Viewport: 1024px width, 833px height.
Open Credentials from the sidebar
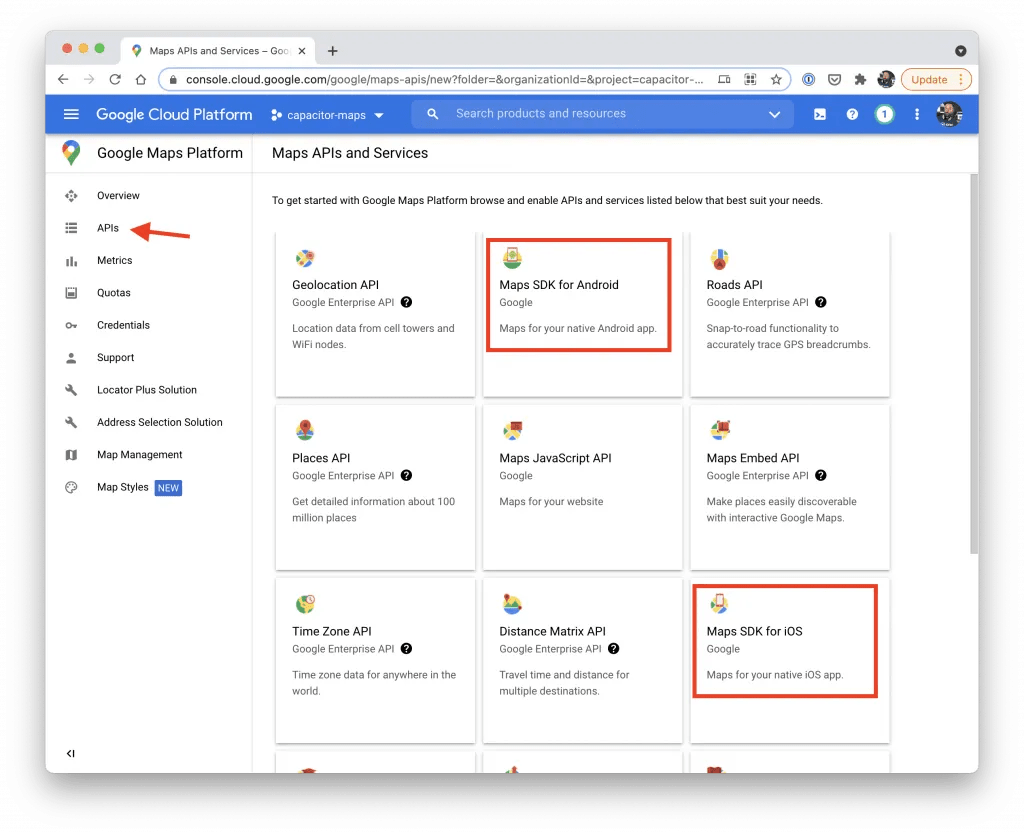(123, 325)
